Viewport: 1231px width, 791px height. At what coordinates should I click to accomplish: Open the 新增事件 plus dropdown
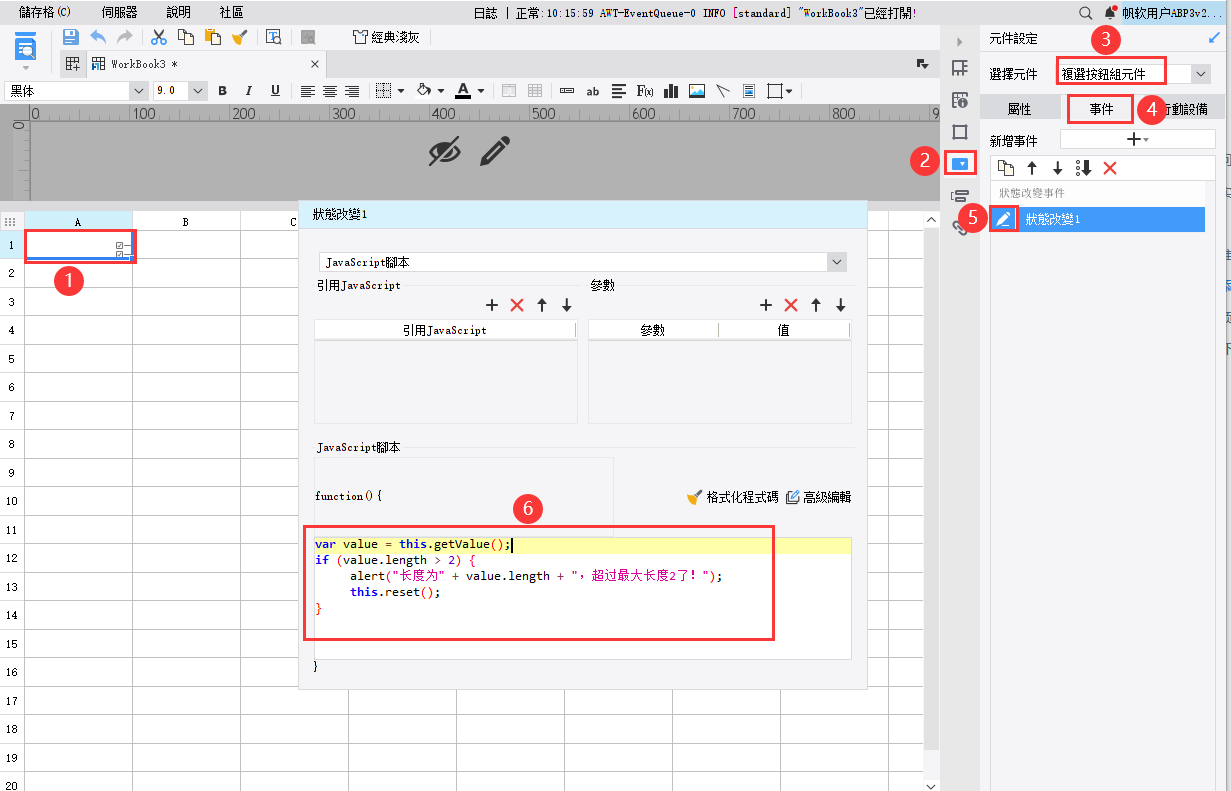click(x=1138, y=139)
